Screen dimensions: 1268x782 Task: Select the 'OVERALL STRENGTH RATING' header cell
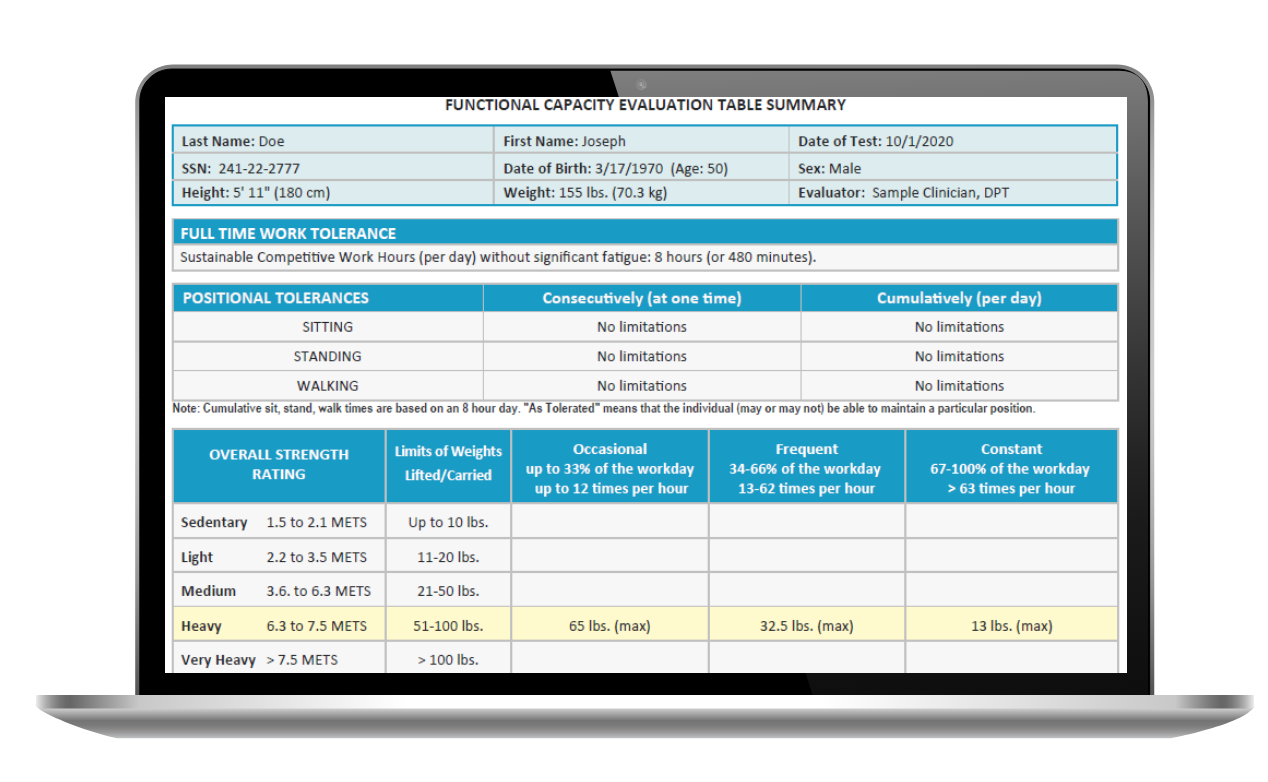pyautogui.click(x=279, y=465)
